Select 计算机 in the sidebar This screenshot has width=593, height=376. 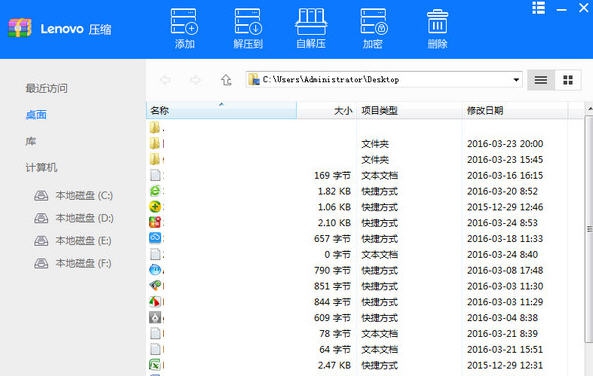41,168
